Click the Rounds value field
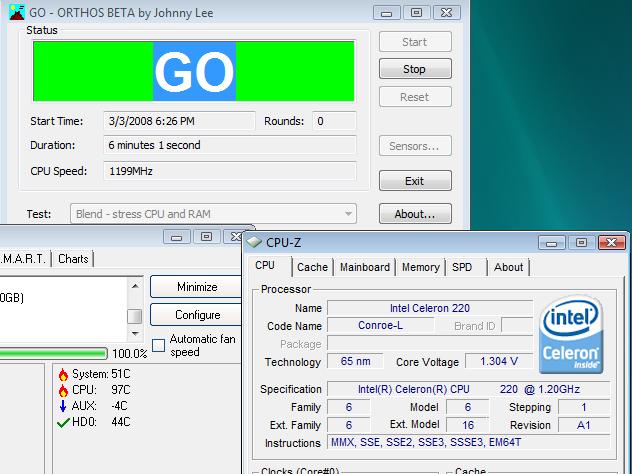Viewport: 632px width, 474px height. coord(334,121)
